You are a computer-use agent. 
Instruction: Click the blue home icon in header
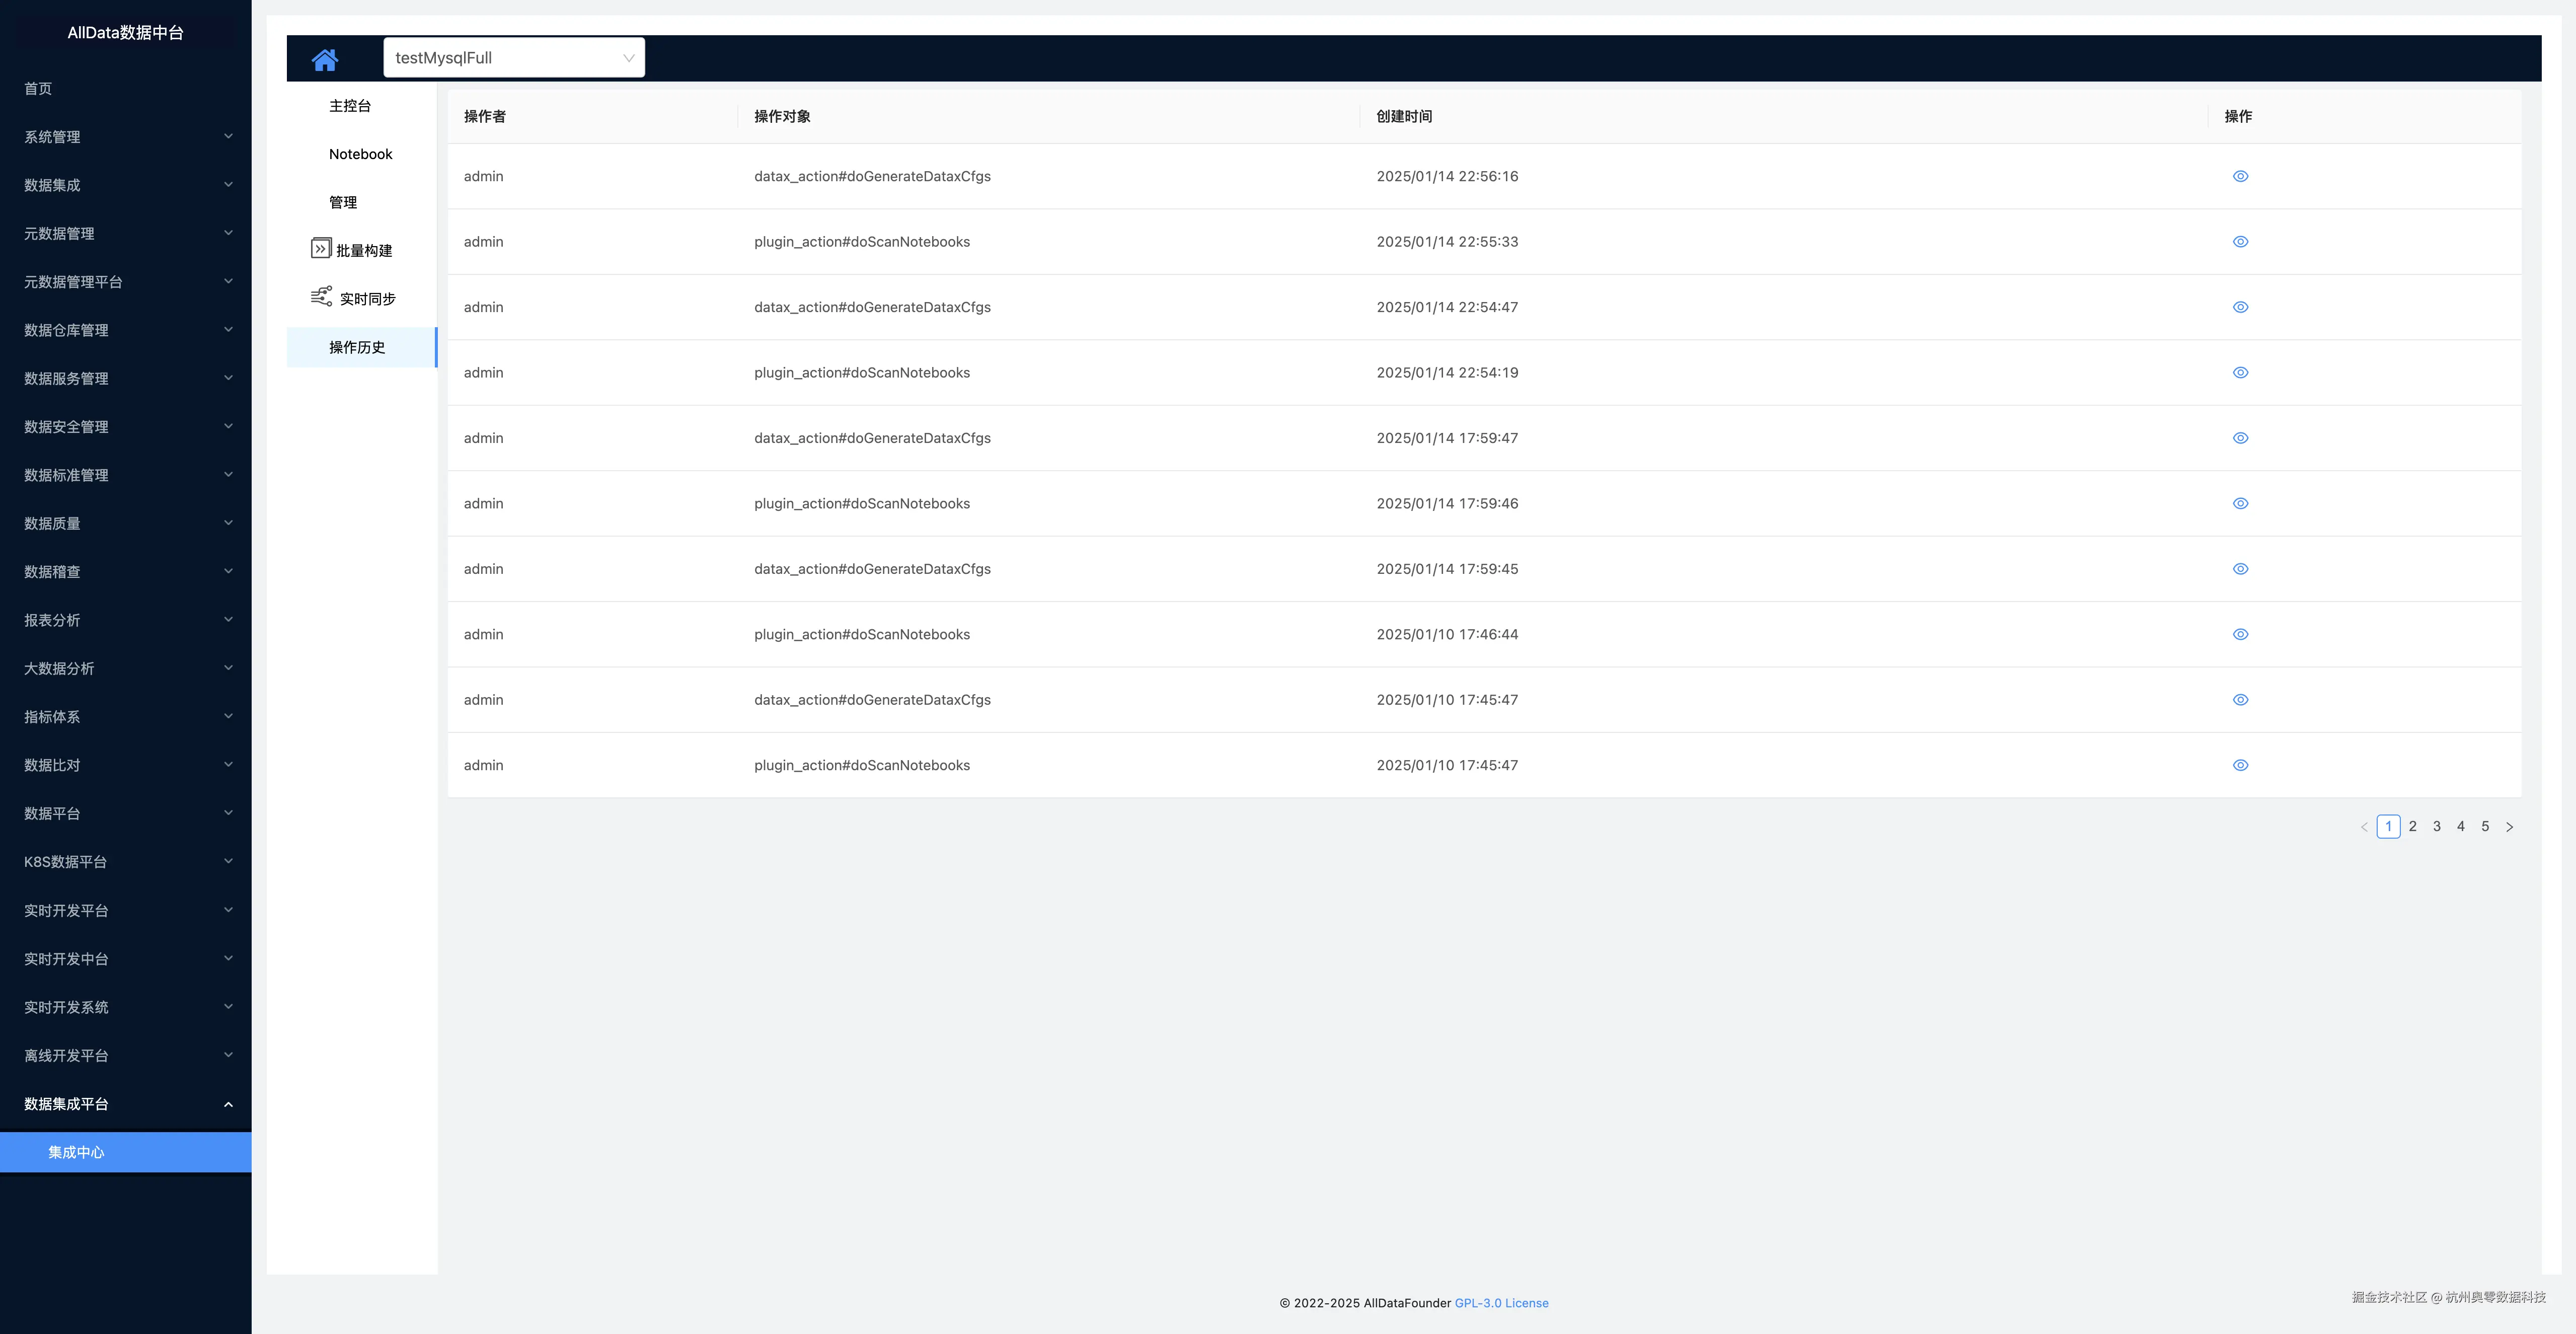click(325, 59)
